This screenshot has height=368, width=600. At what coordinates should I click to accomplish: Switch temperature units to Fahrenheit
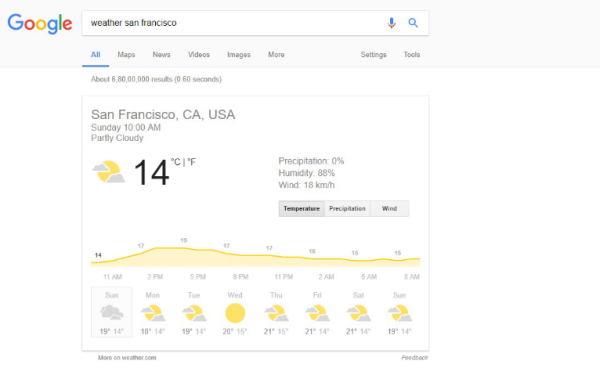click(191, 162)
